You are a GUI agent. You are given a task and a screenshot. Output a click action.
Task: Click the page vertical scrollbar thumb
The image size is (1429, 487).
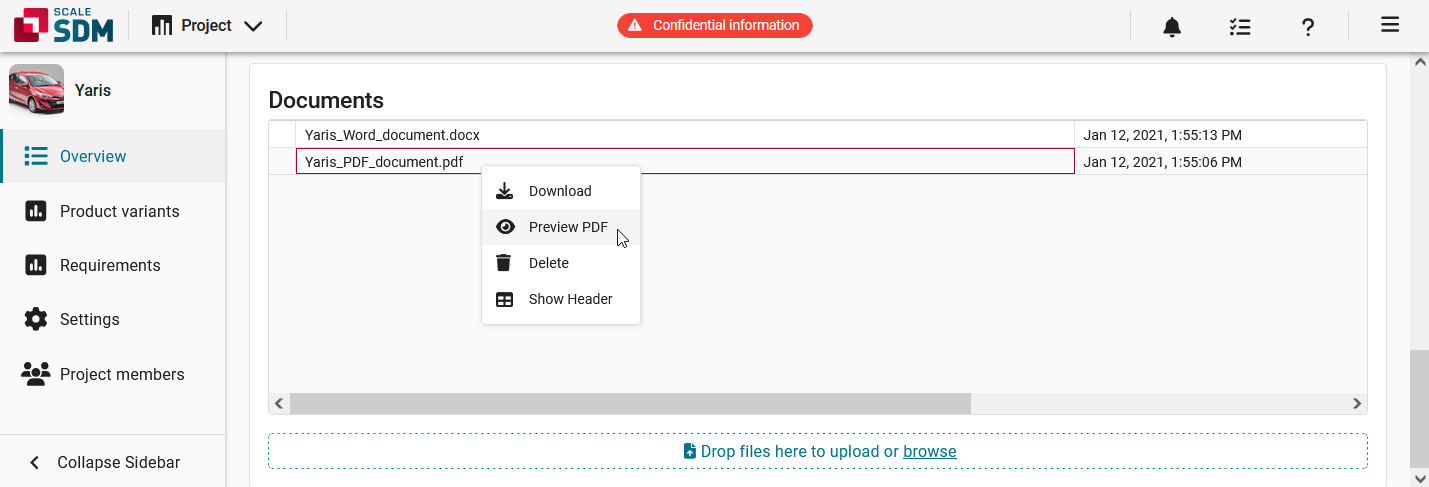point(1419,408)
